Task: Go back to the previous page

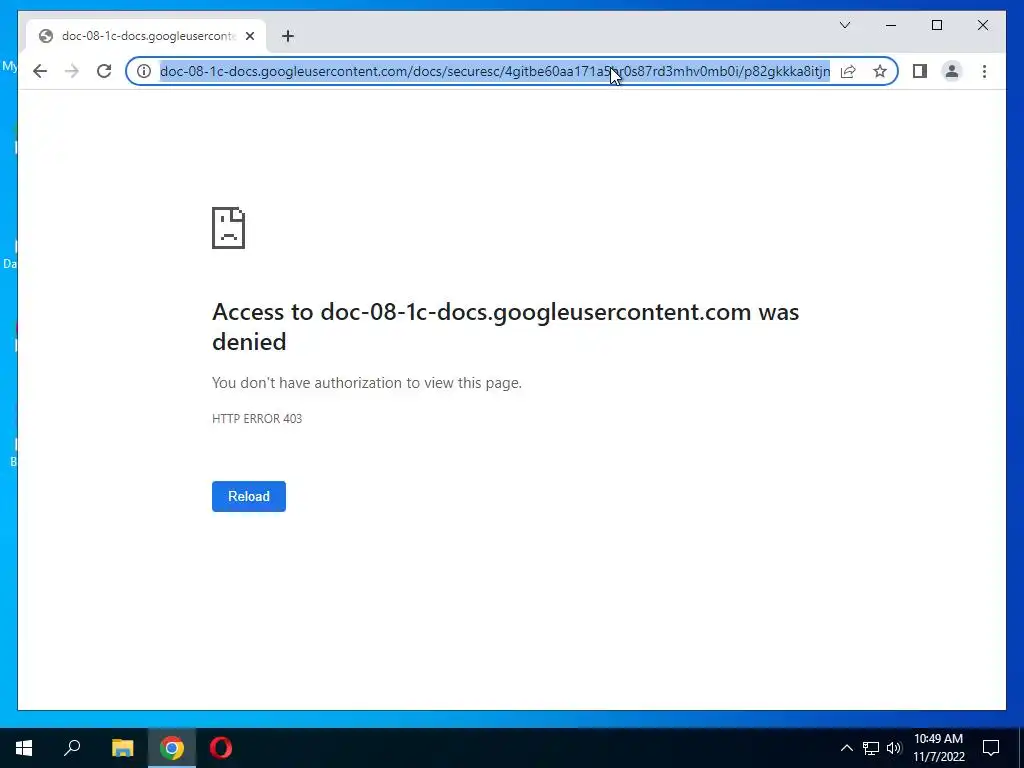Action: 40,71
